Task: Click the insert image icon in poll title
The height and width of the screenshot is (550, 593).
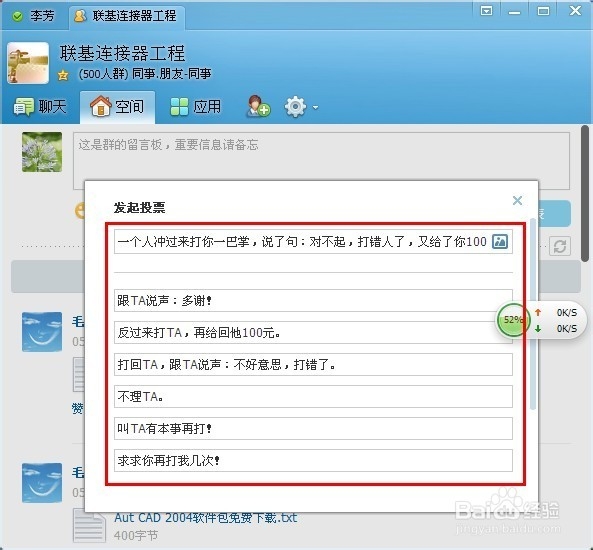Action: (x=500, y=241)
